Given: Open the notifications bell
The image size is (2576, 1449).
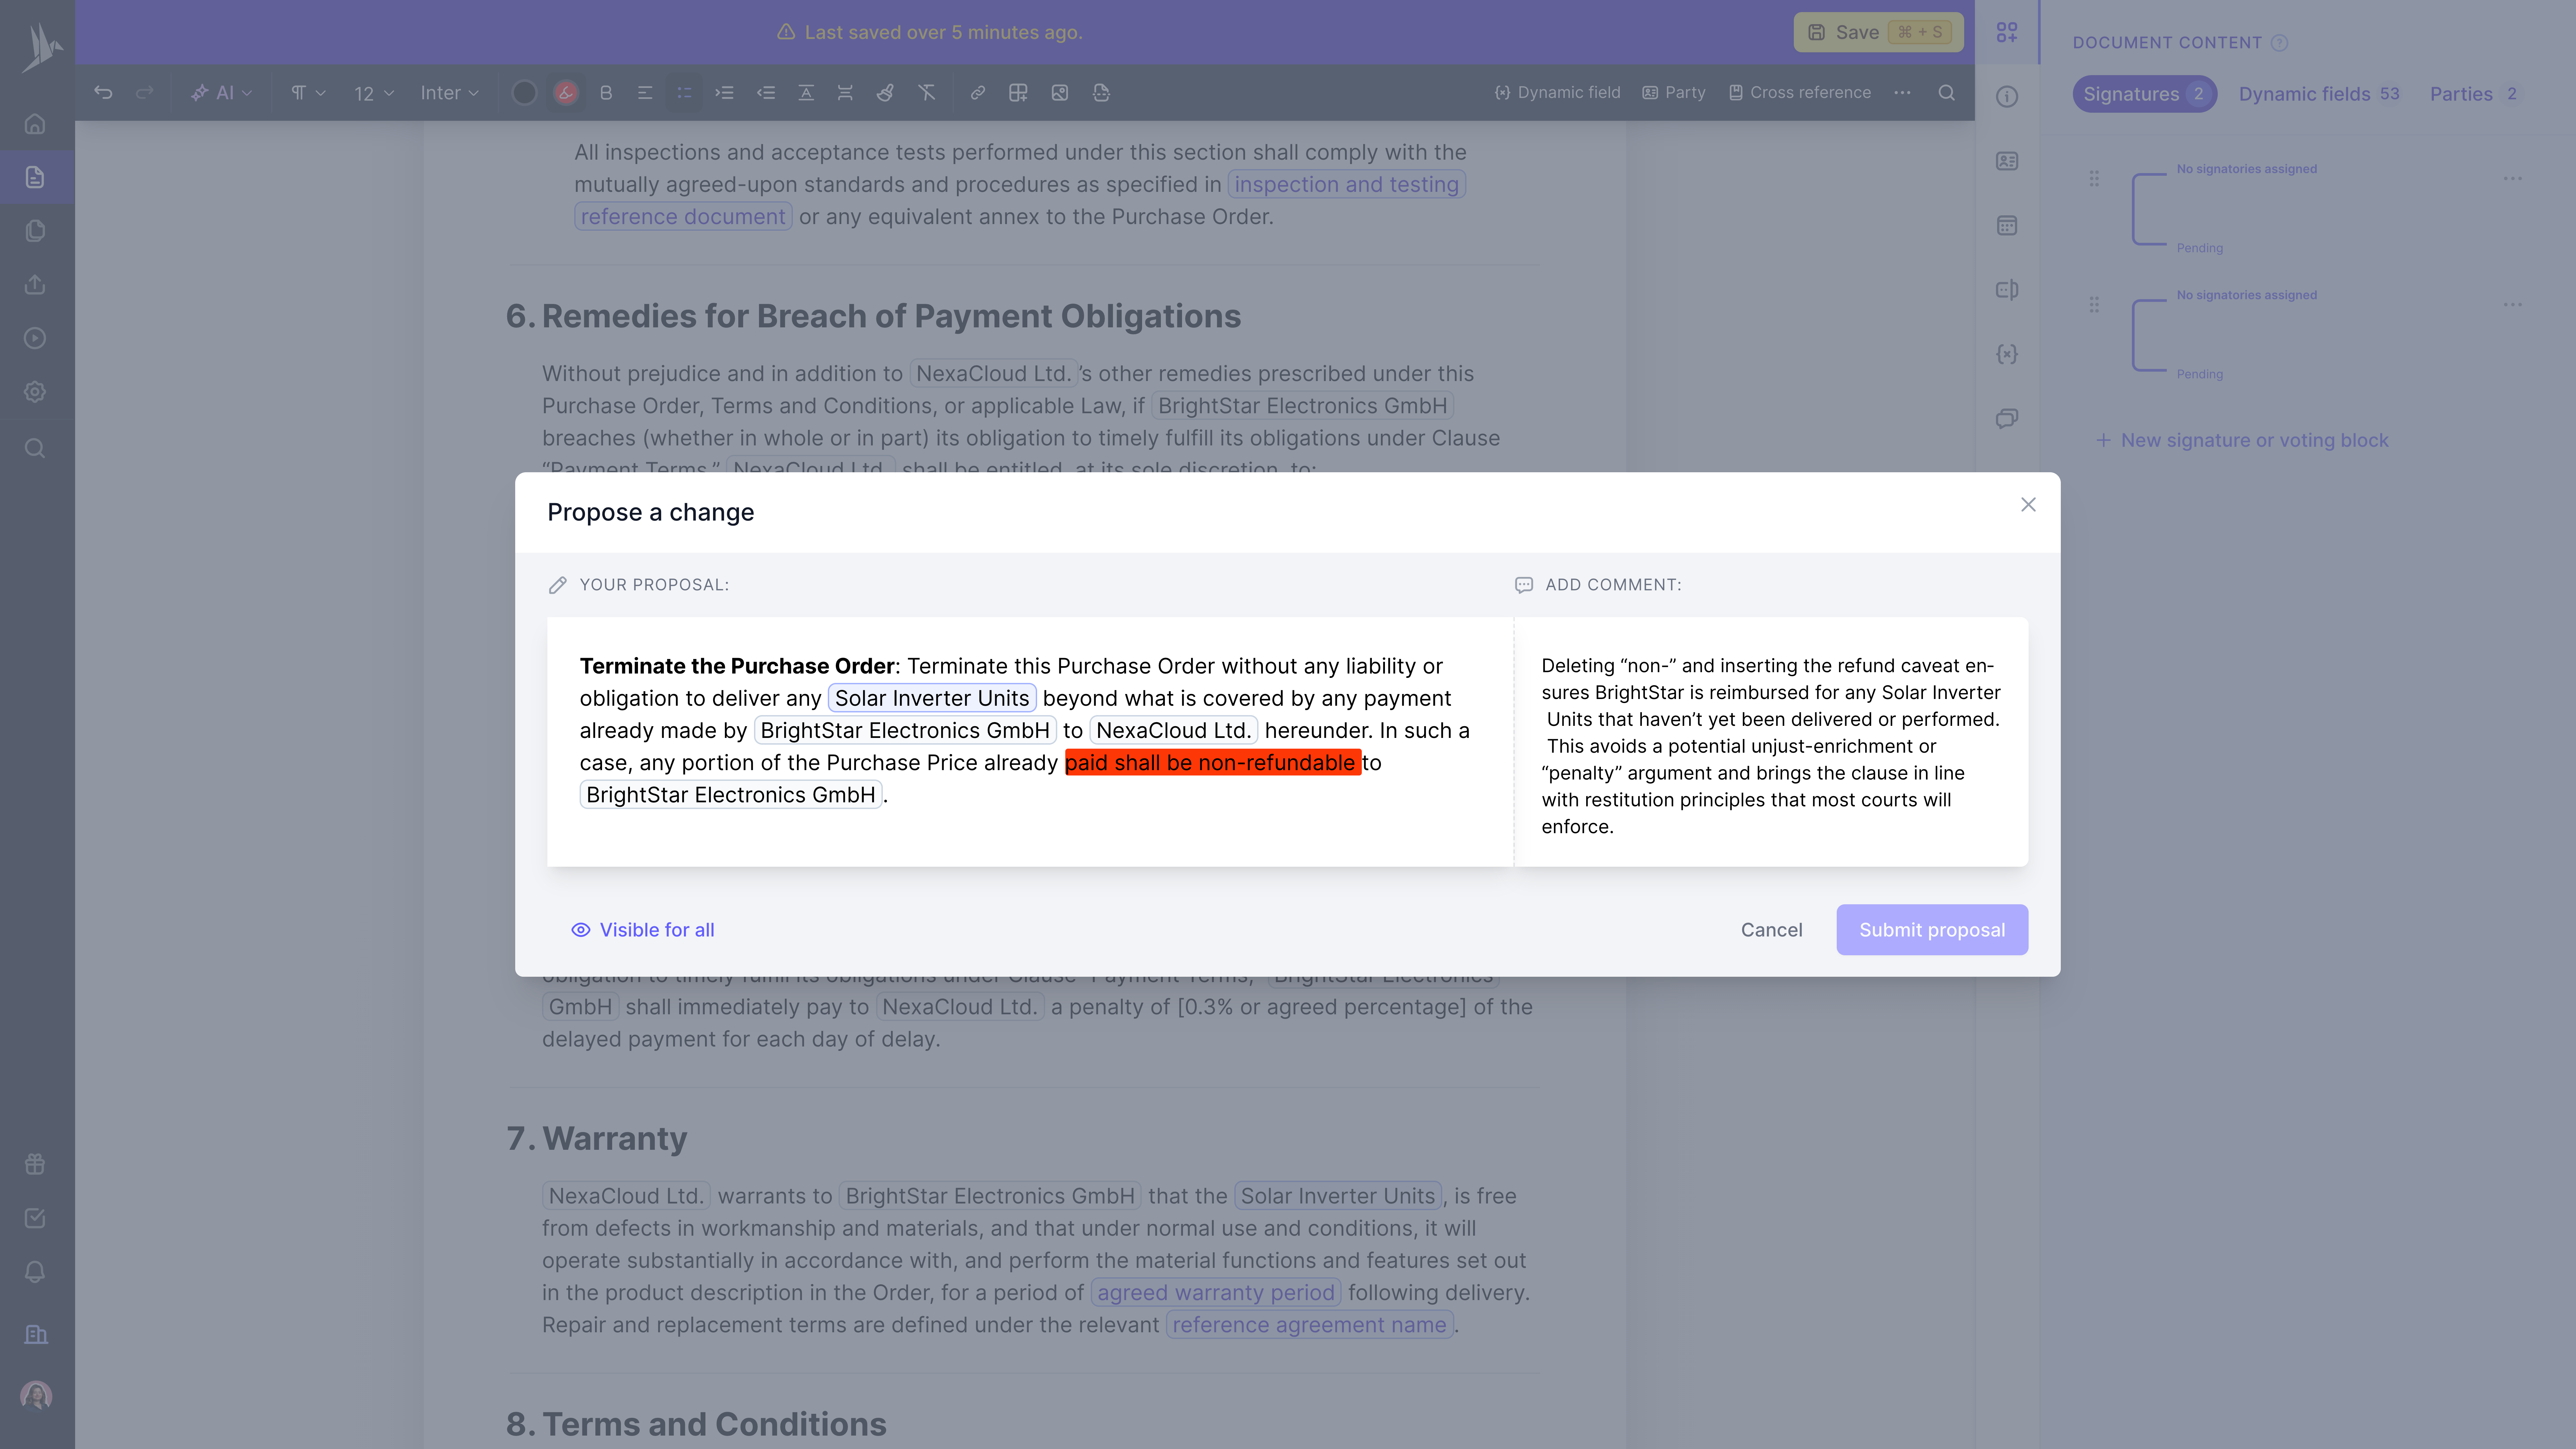Looking at the screenshot, I should tap(35, 1272).
